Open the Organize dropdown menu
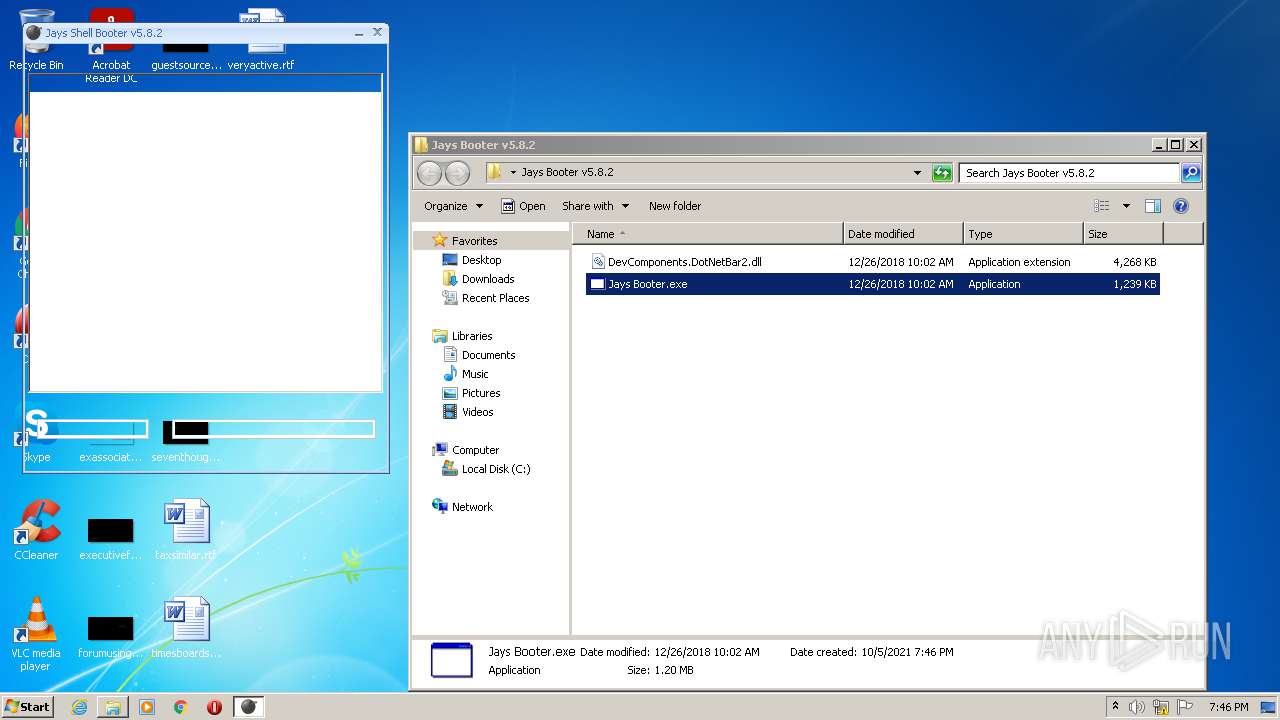1280x720 pixels. [x=453, y=206]
